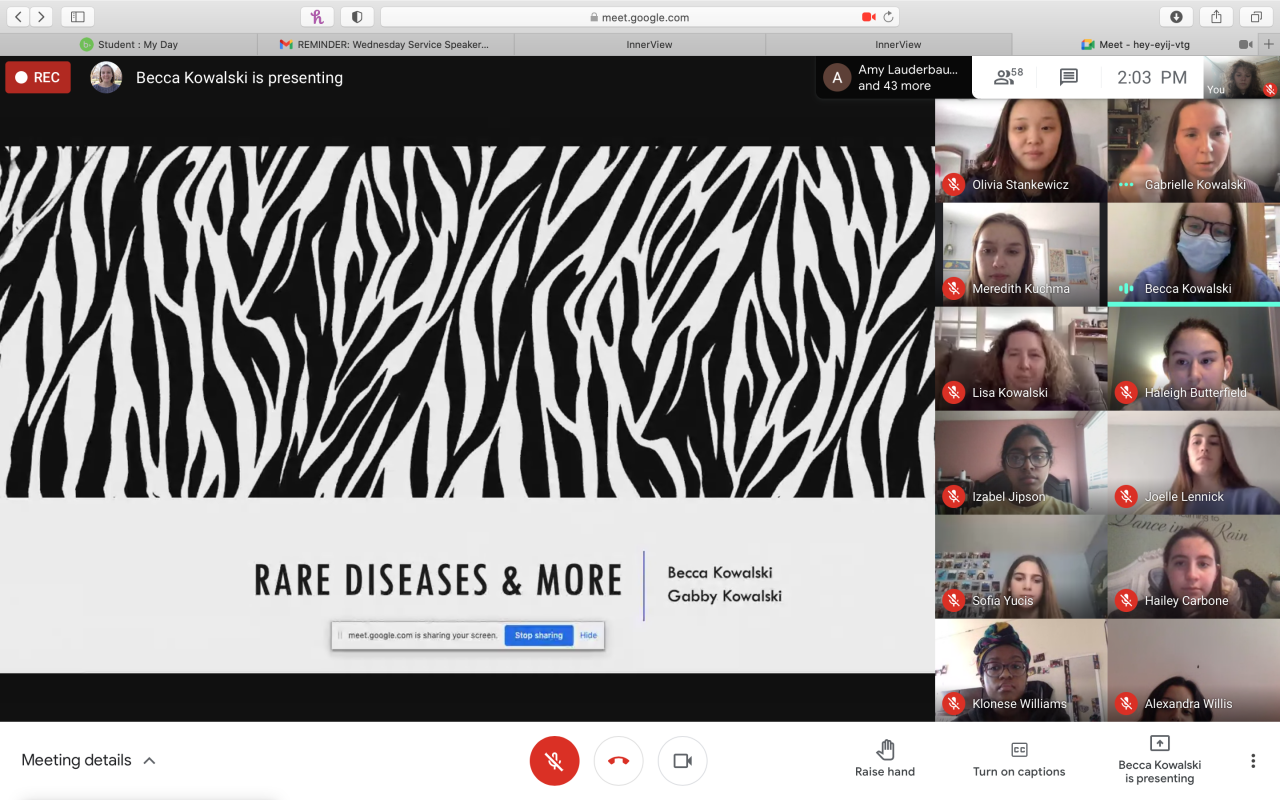Toggle the camera on or off
Image resolution: width=1280 pixels, height=800 pixels.
[682, 761]
